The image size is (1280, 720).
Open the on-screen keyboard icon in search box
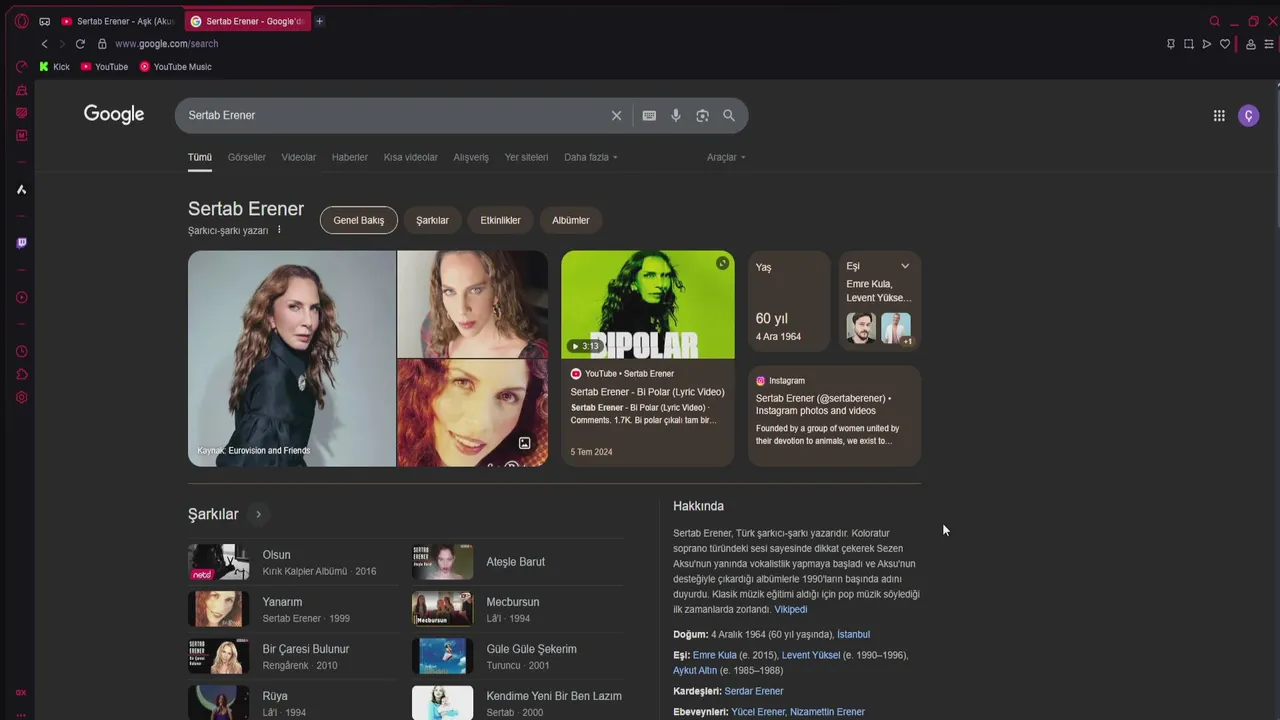[x=649, y=115]
